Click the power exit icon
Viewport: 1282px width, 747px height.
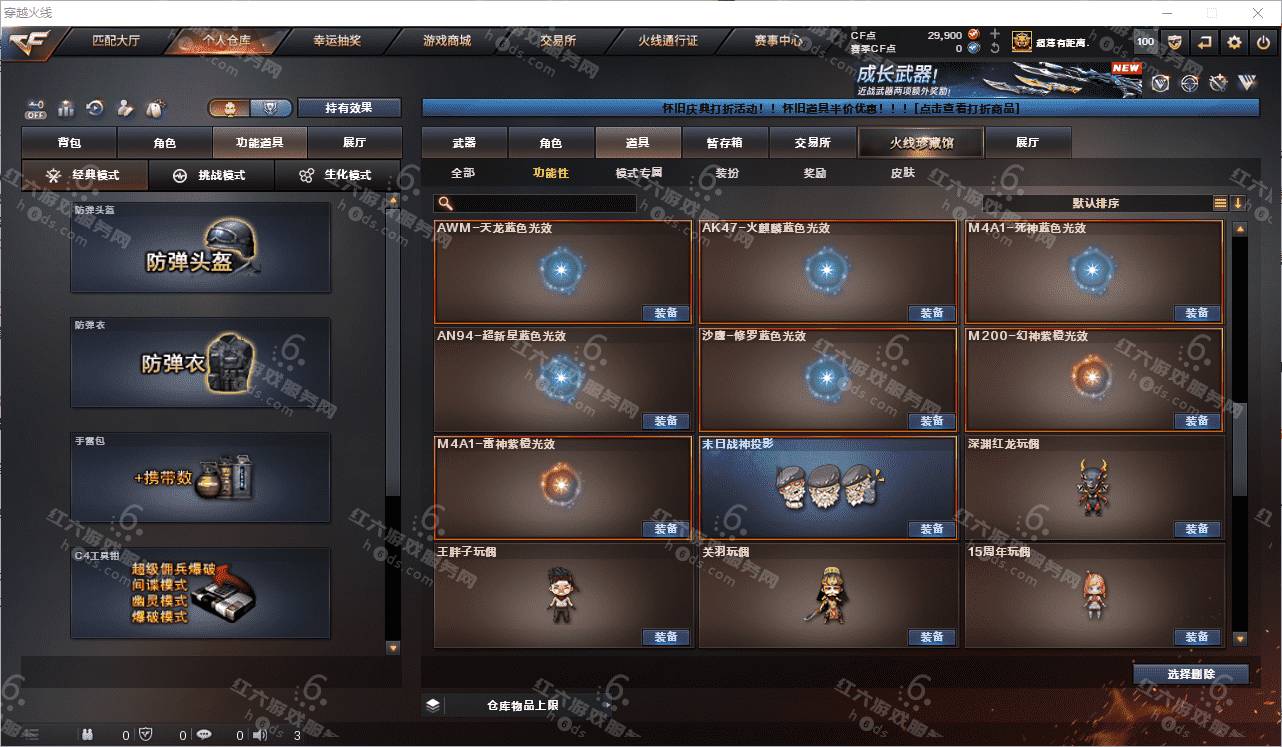pyautogui.click(x=1264, y=42)
